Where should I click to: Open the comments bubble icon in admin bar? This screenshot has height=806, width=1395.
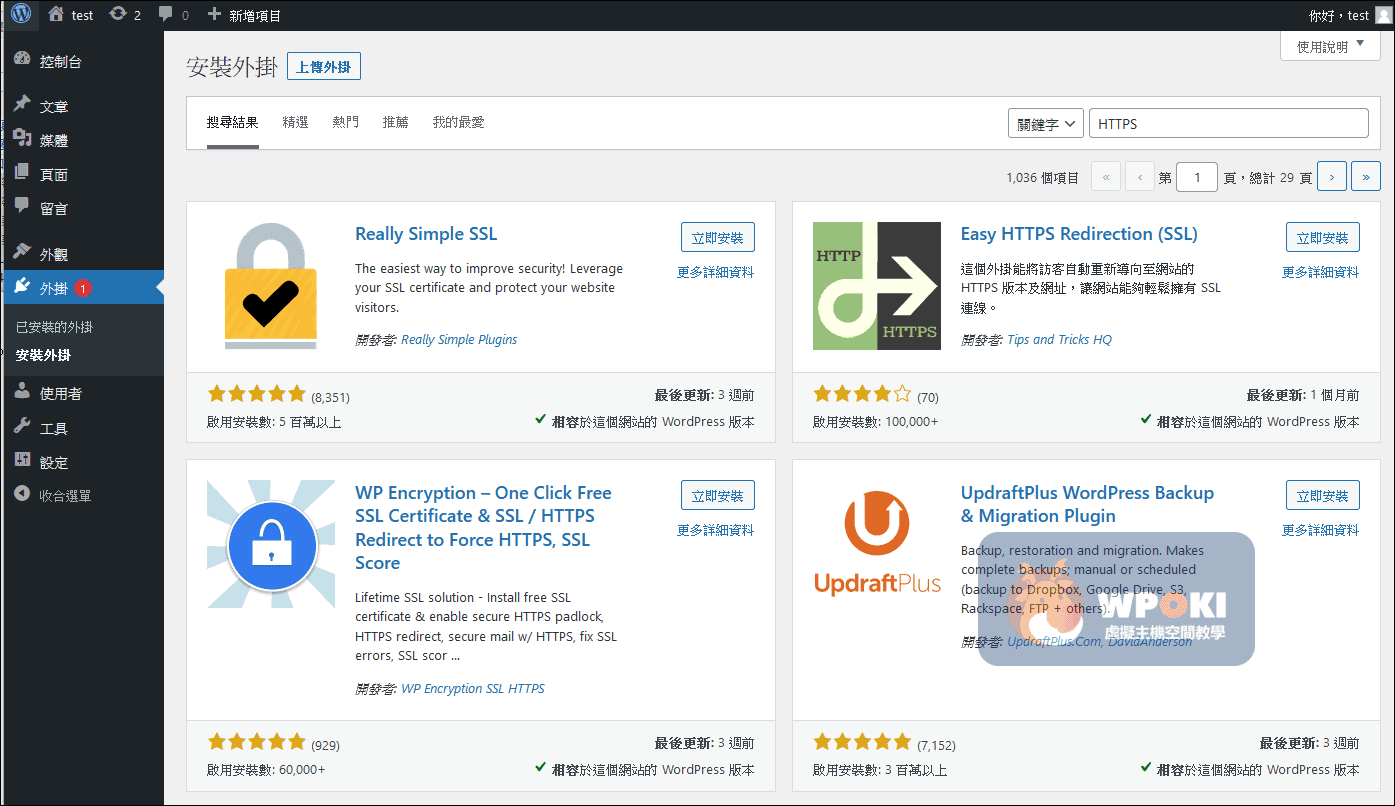point(166,15)
